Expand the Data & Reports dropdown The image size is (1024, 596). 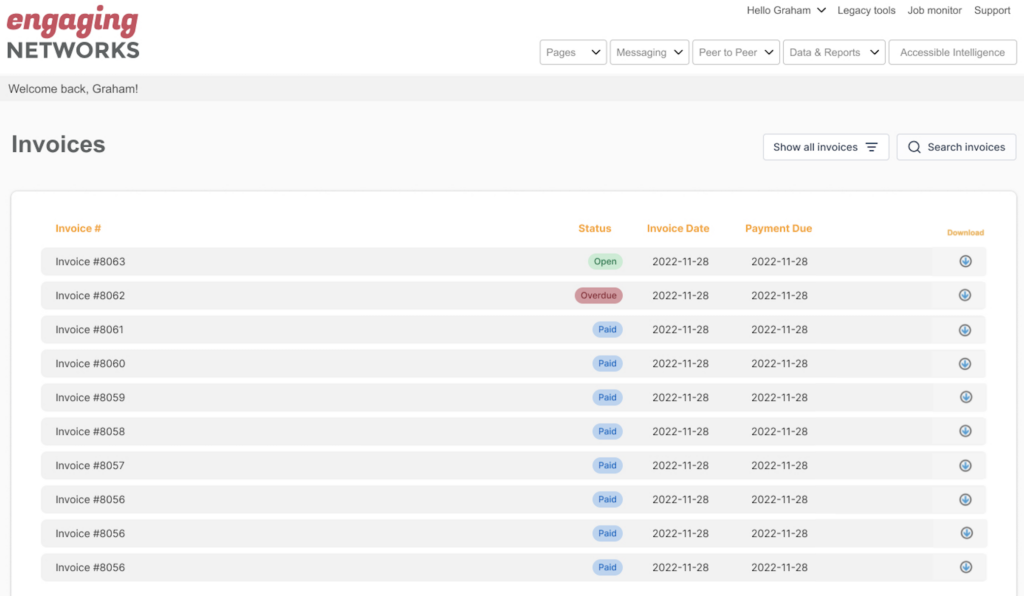pos(834,53)
